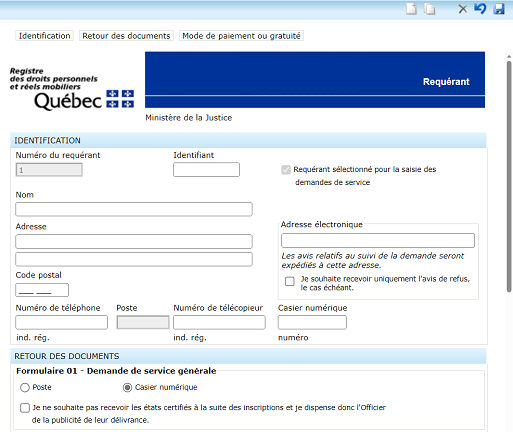Viewport: 513px width, 432px height.
Task: Select the Poste radio button
Action: coord(25,387)
